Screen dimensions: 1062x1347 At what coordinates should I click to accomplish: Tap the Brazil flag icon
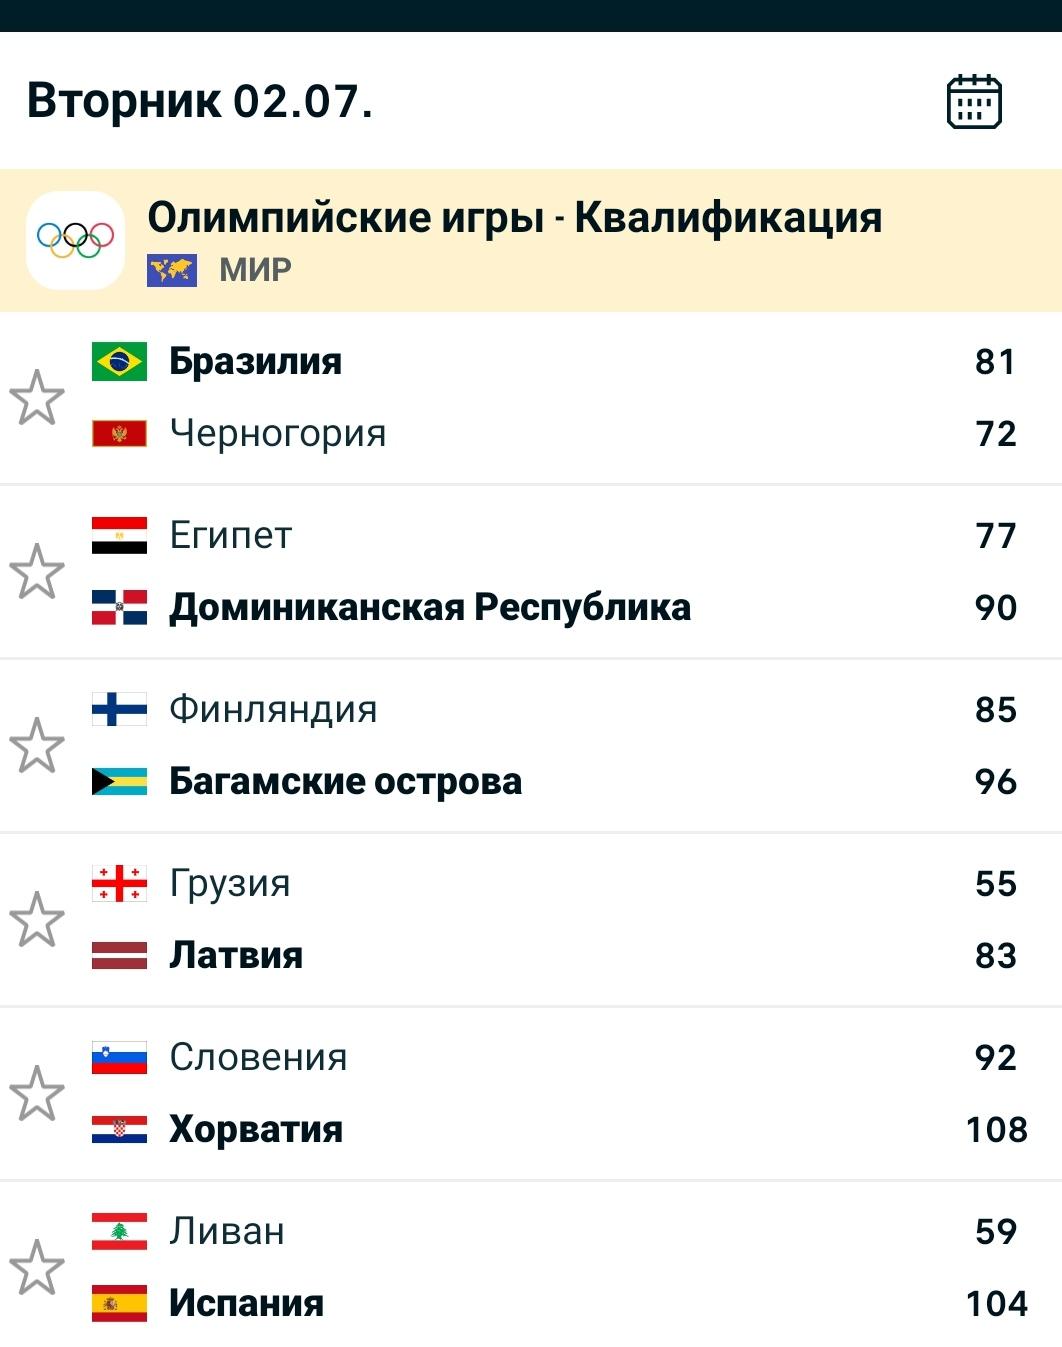click(x=119, y=361)
